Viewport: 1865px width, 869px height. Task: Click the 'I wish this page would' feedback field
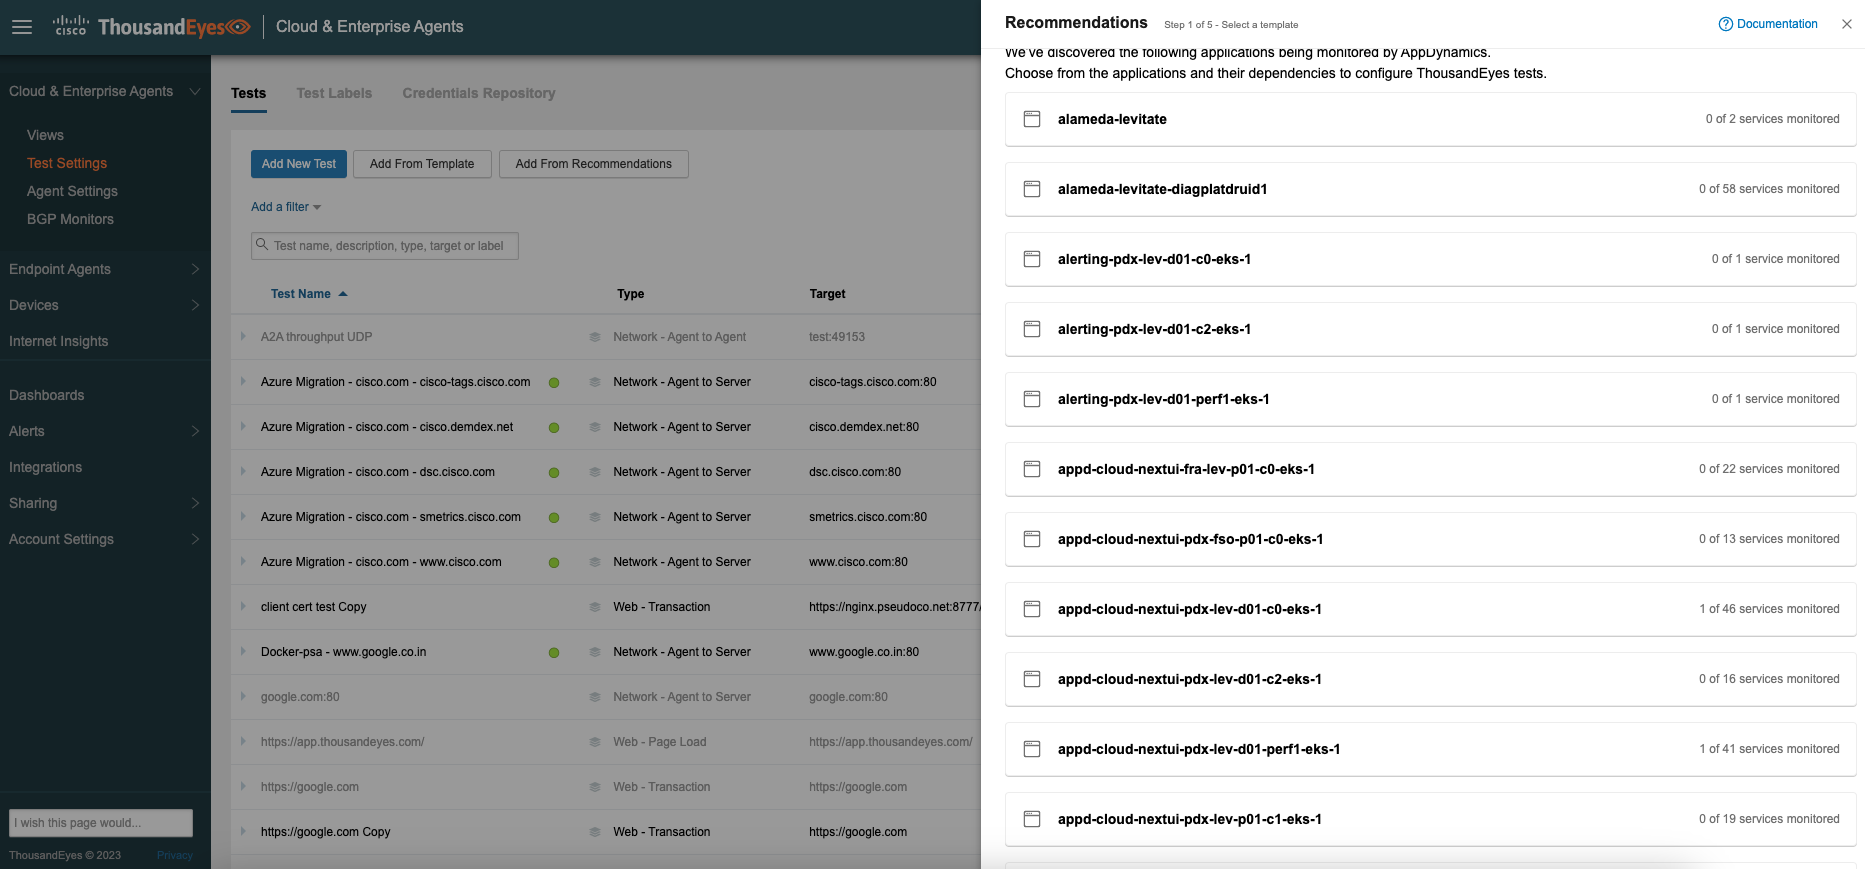point(100,823)
